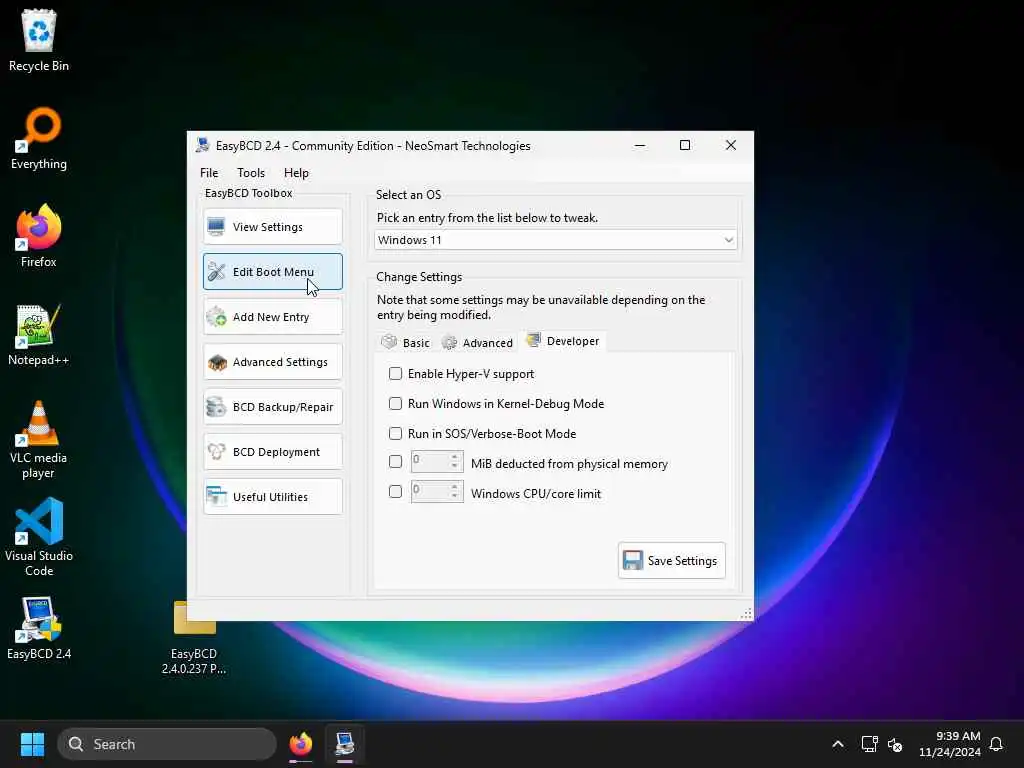The height and width of the screenshot is (768, 1024).
Task: Open the Add New Entry section
Action: click(x=272, y=317)
